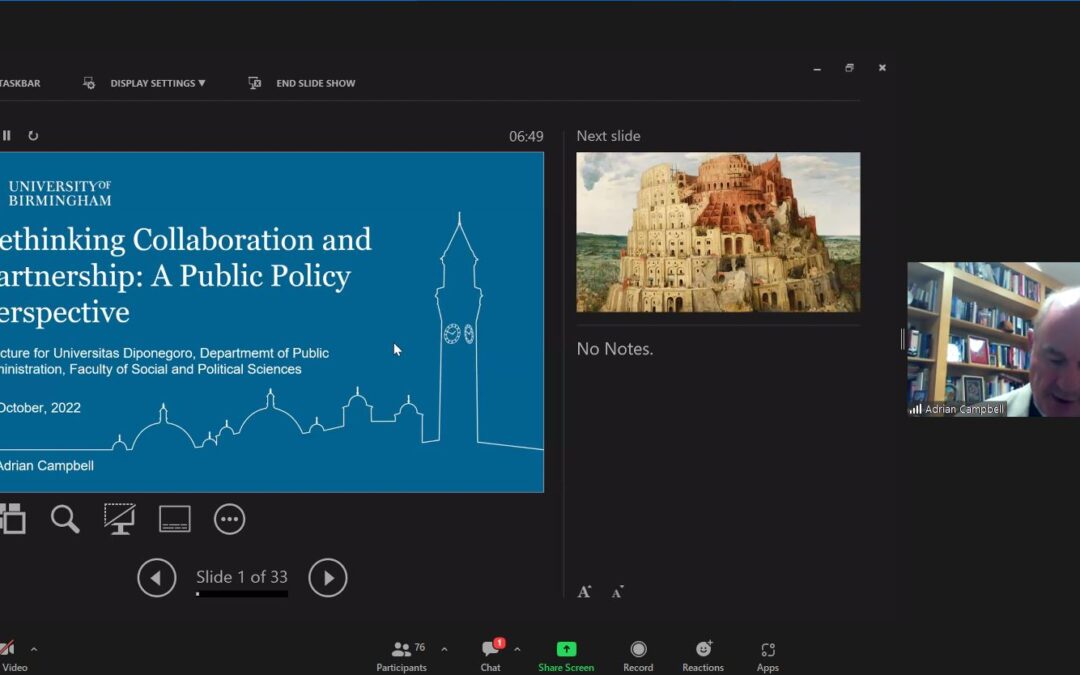Close the presenter view window

882,68
